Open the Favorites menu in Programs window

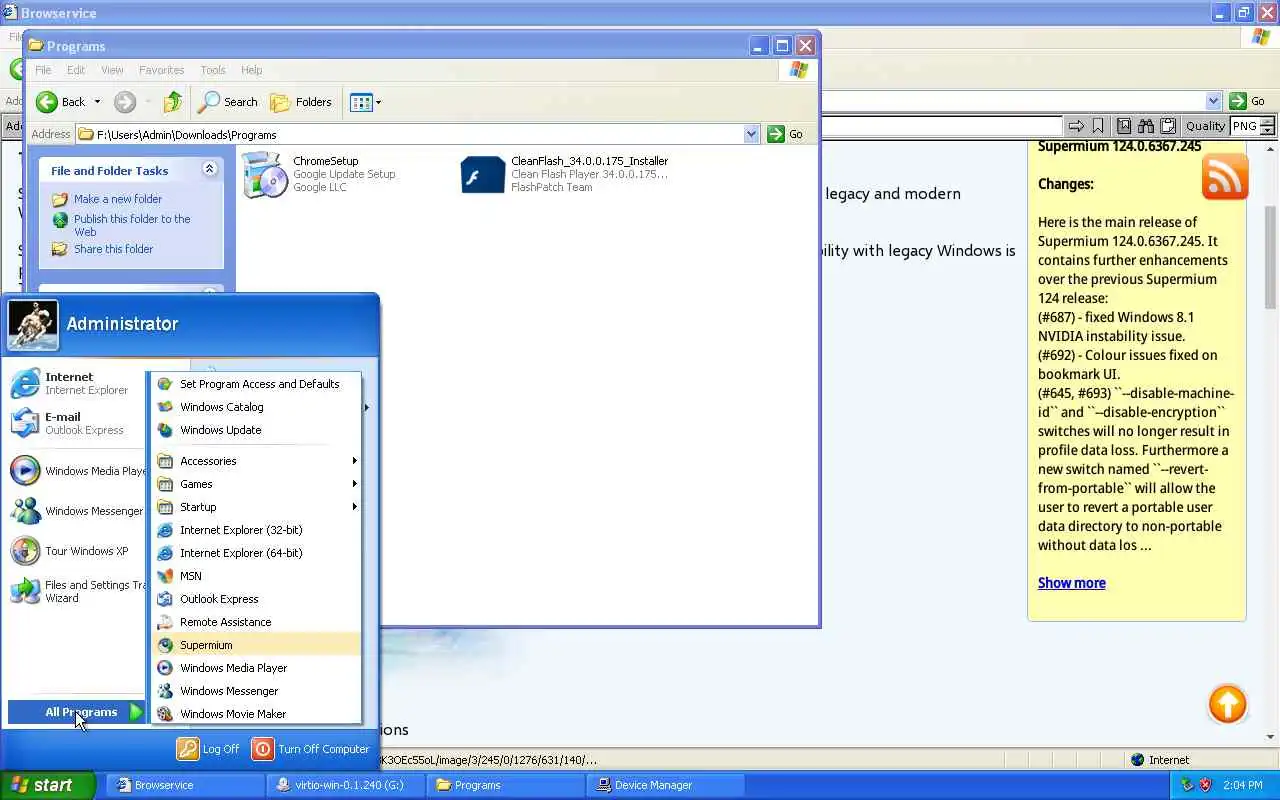(161, 70)
